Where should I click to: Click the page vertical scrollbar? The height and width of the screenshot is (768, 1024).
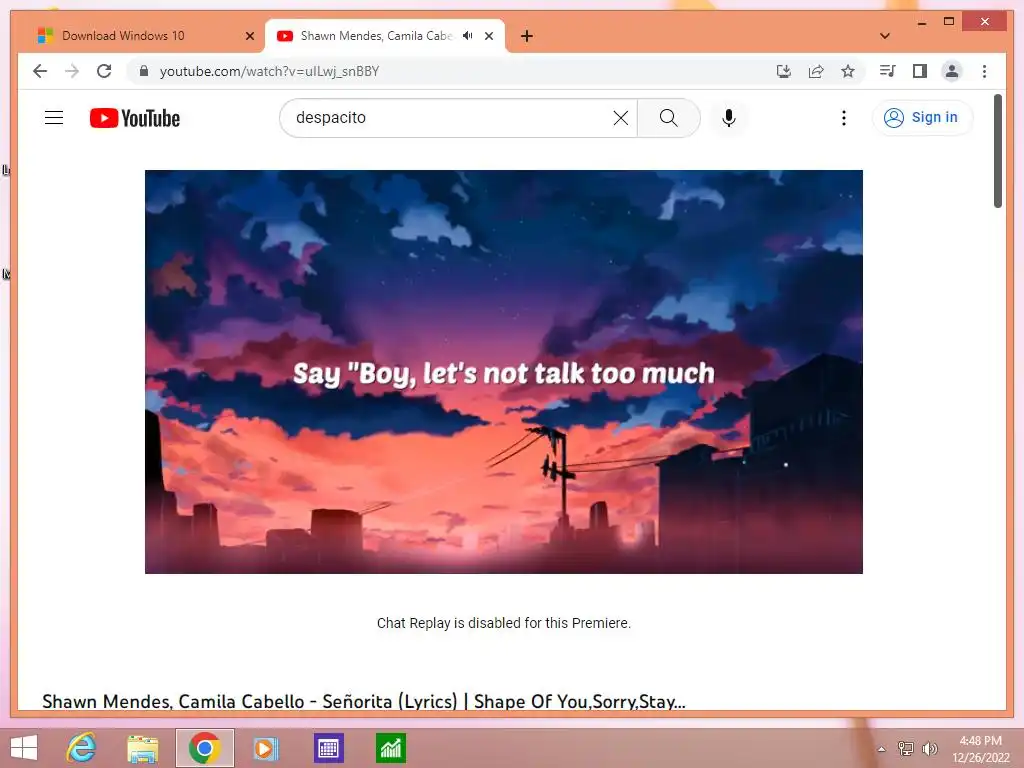[x=997, y=151]
